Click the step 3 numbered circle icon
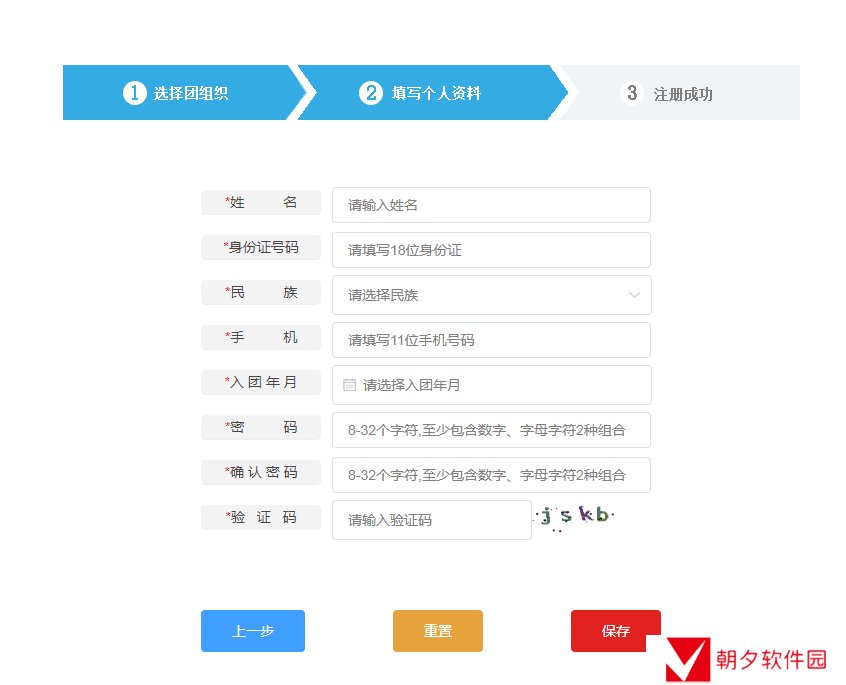 click(632, 92)
